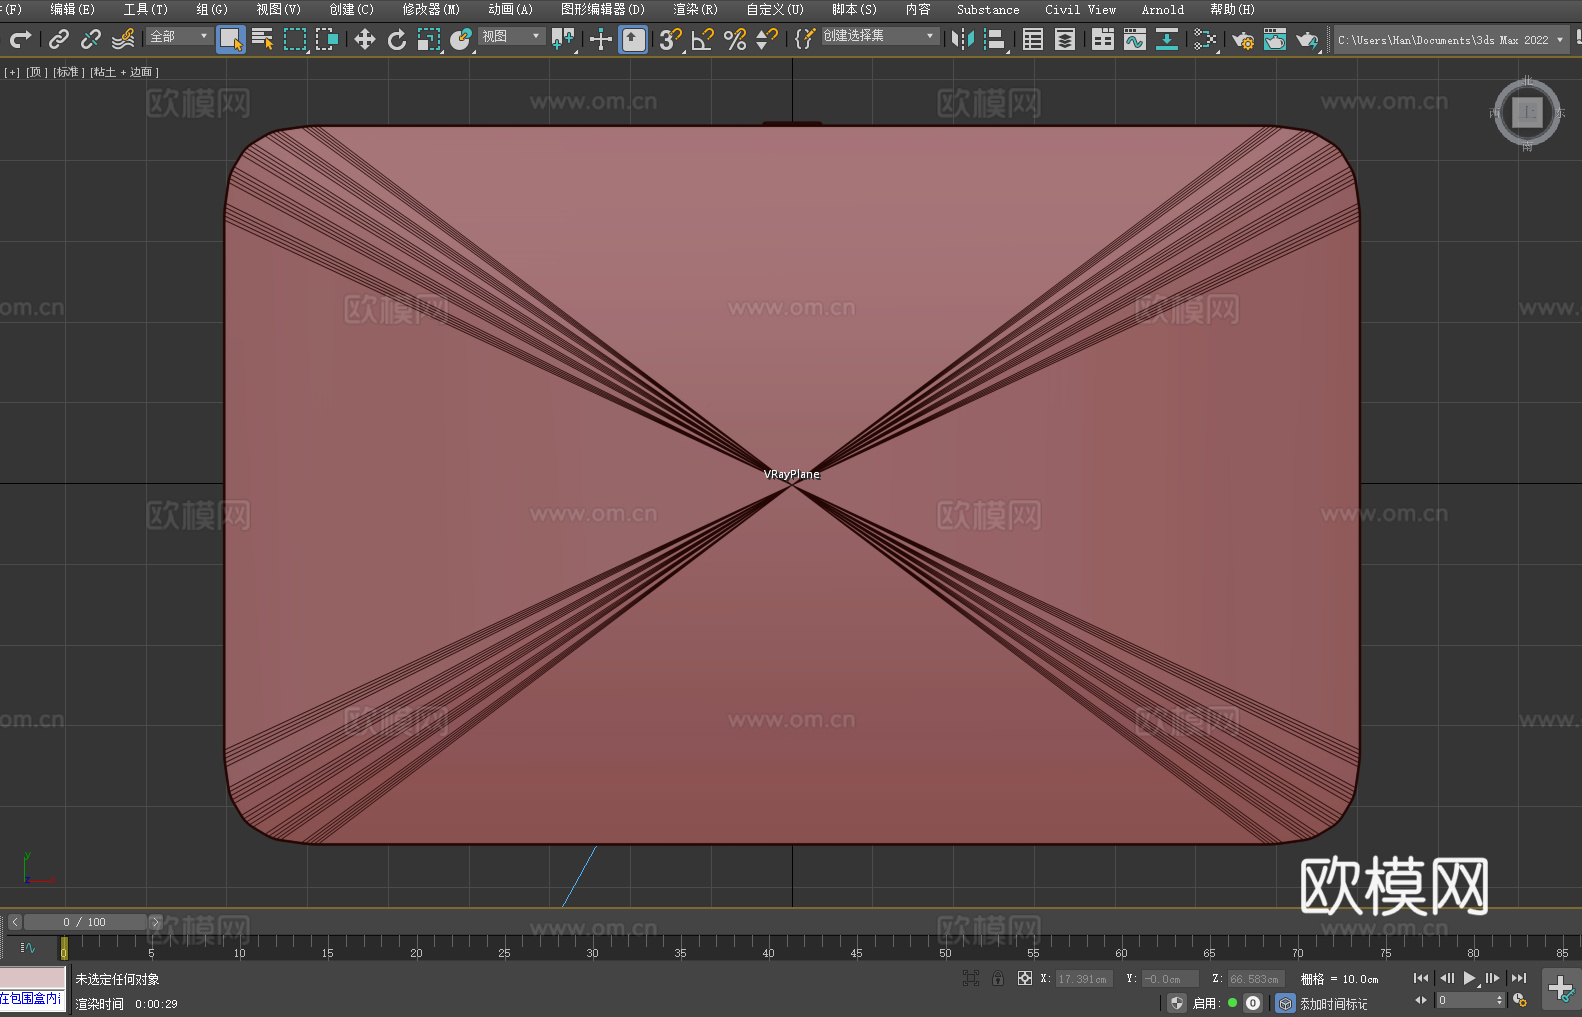Click the X coordinate field
The height and width of the screenshot is (1017, 1582).
[x=1084, y=979]
